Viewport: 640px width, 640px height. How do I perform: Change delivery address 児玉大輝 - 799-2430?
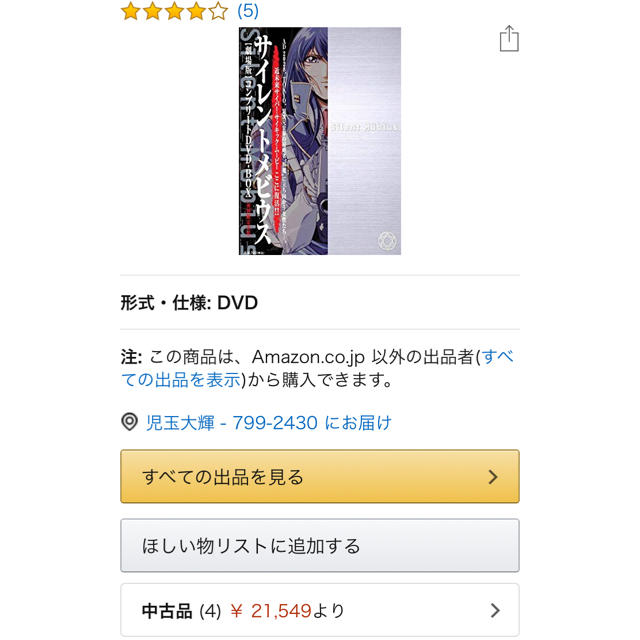[x=269, y=422]
